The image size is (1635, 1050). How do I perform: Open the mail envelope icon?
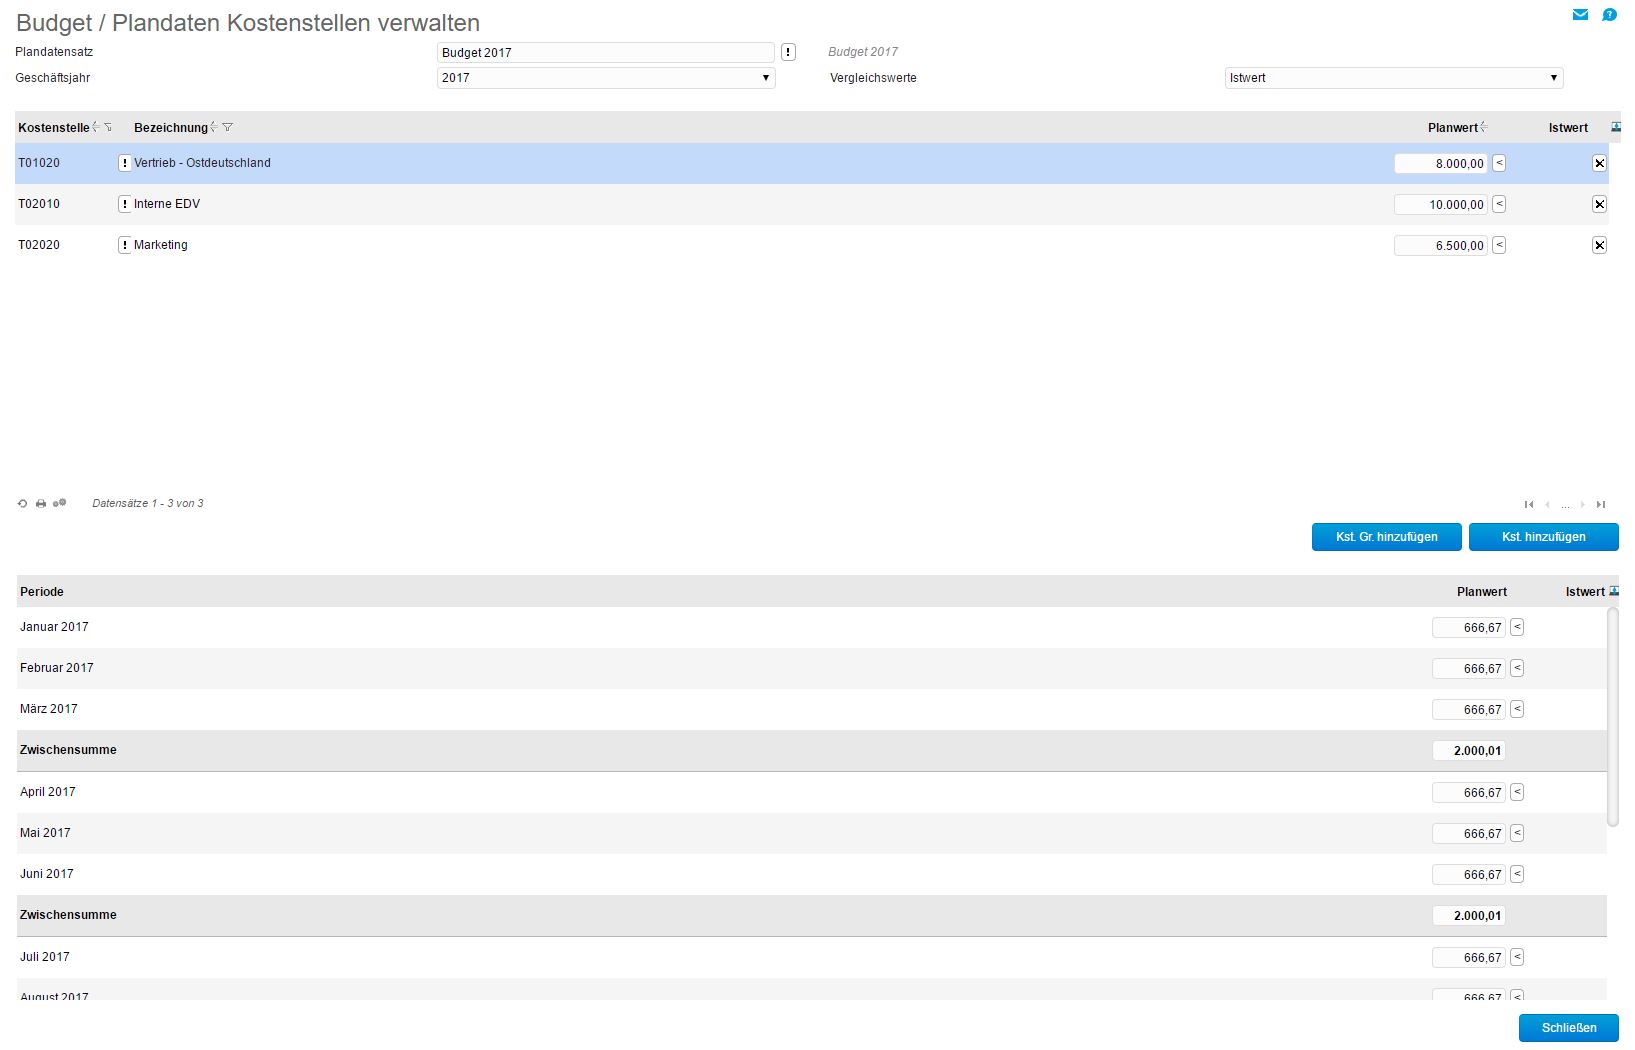tap(1580, 15)
